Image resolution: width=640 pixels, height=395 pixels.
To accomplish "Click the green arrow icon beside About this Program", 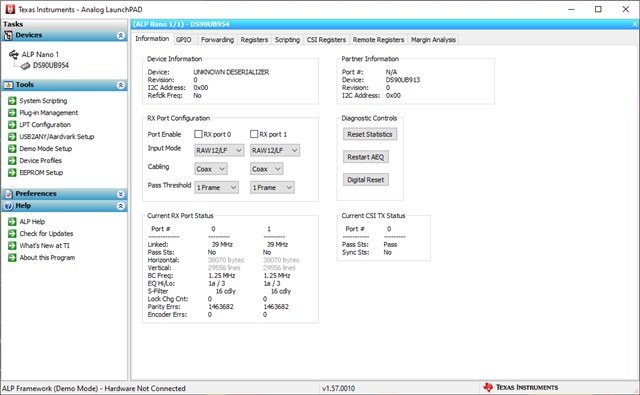I will click(12, 257).
